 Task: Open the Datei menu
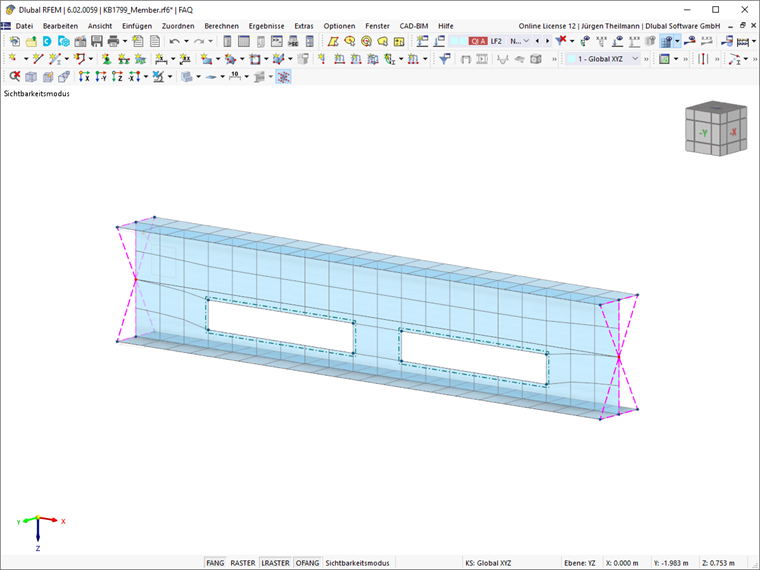point(24,26)
